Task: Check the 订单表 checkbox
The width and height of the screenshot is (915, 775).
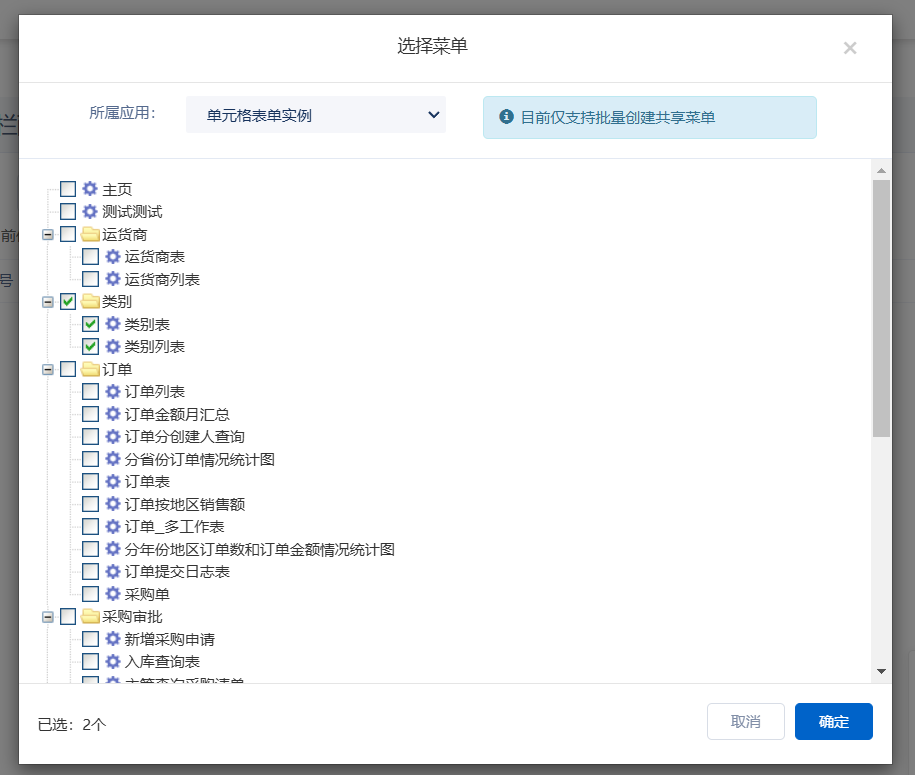Action: click(90, 481)
